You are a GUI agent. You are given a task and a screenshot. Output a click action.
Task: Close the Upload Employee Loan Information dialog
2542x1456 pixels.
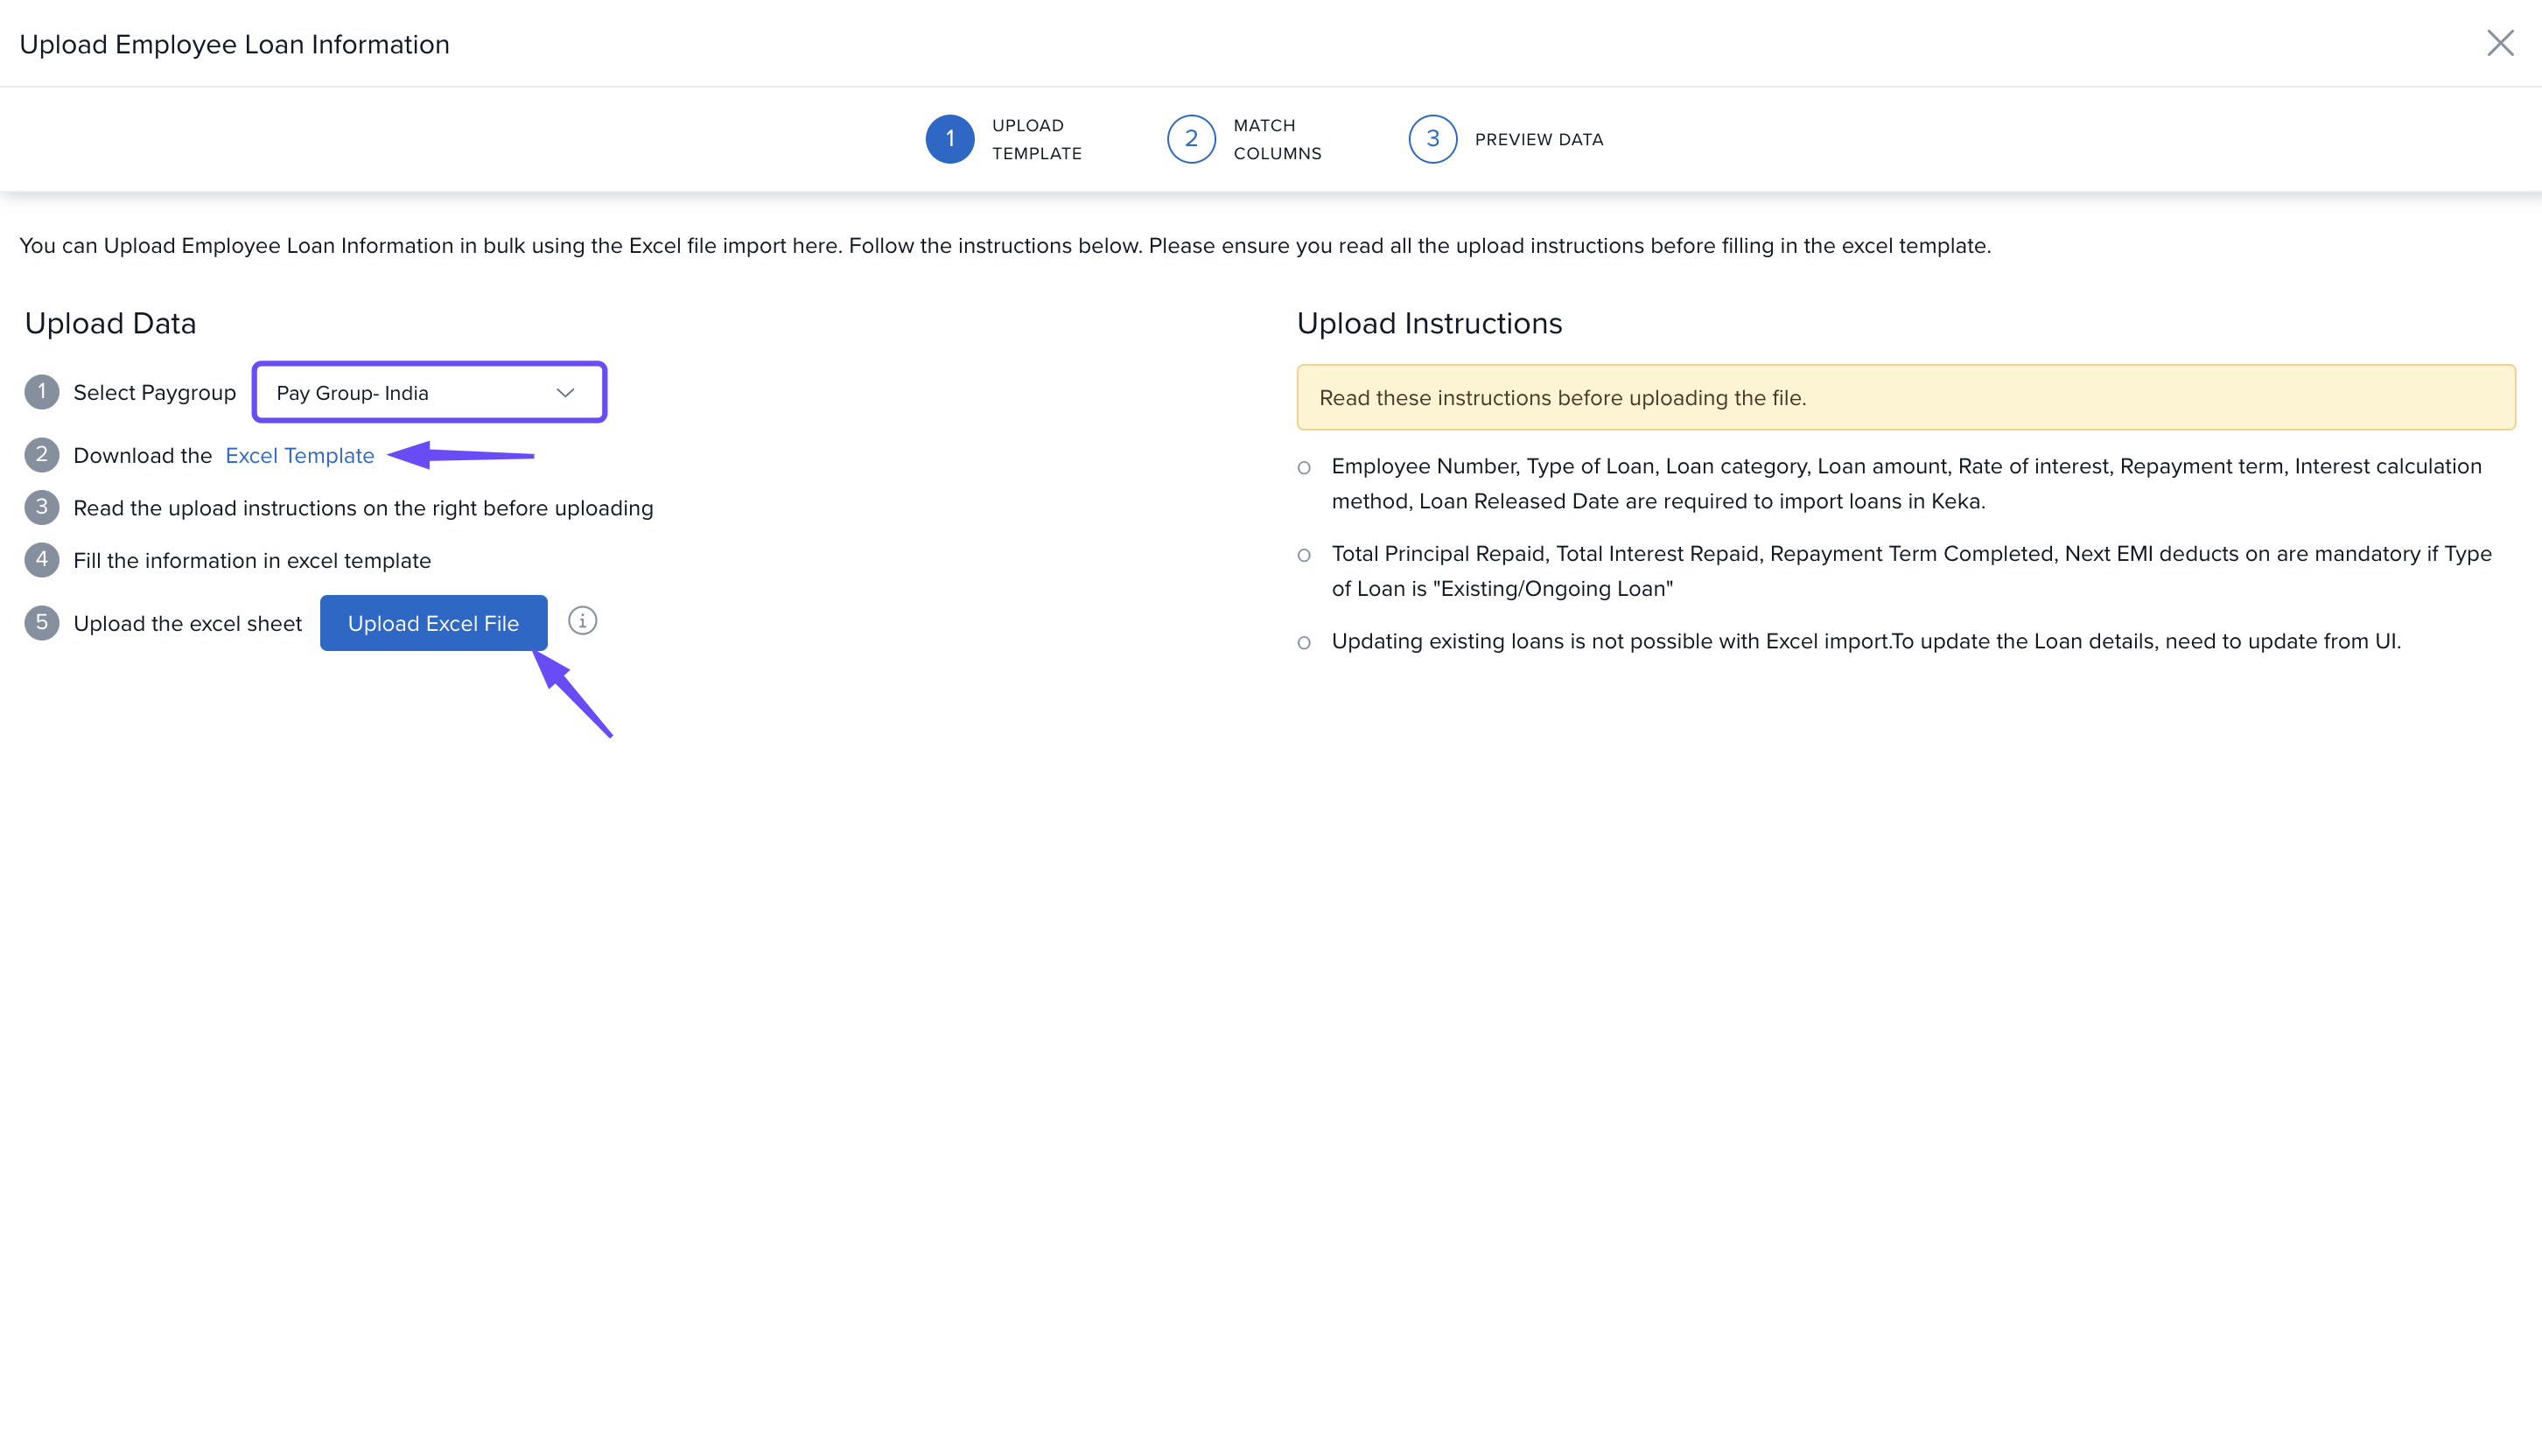tap(2500, 43)
